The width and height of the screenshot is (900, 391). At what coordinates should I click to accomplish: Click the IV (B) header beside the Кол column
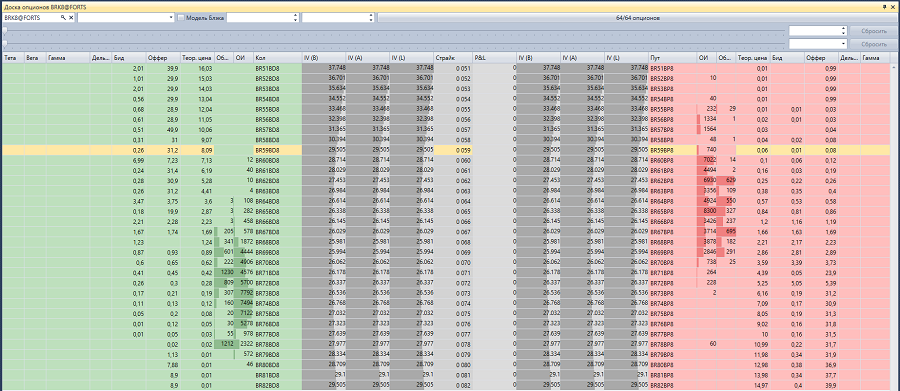(x=324, y=57)
